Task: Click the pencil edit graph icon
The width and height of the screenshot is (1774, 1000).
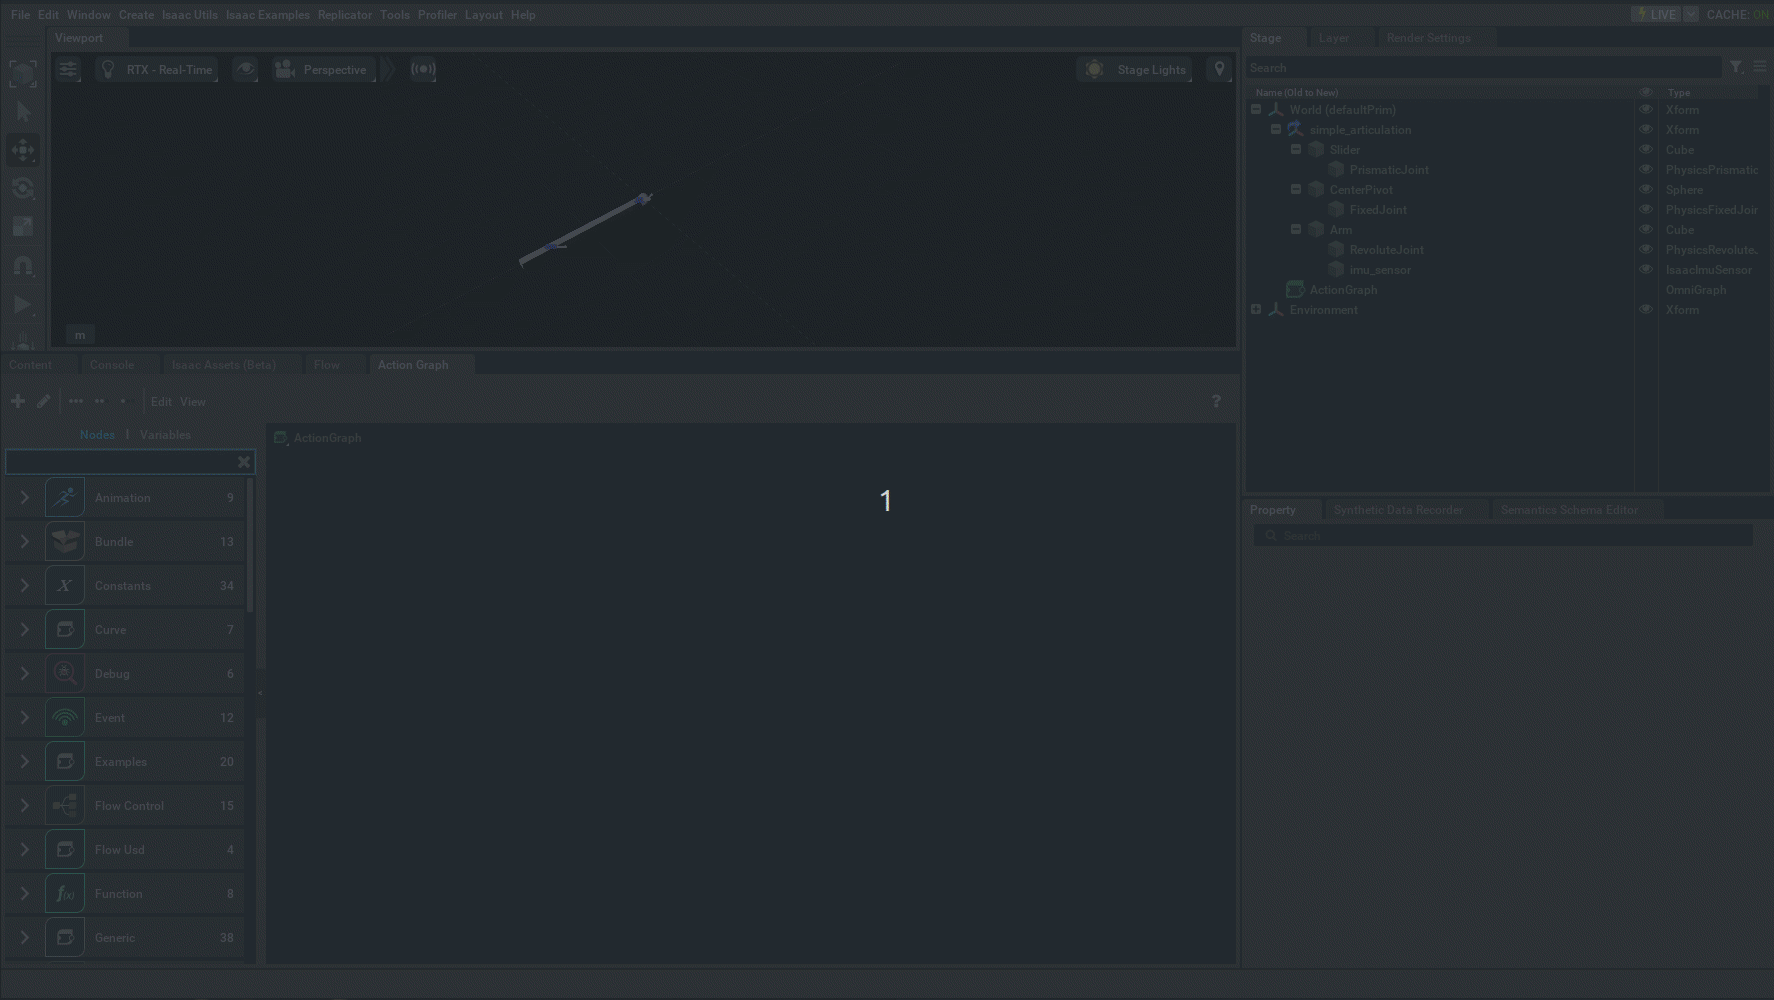Action: click(x=43, y=401)
